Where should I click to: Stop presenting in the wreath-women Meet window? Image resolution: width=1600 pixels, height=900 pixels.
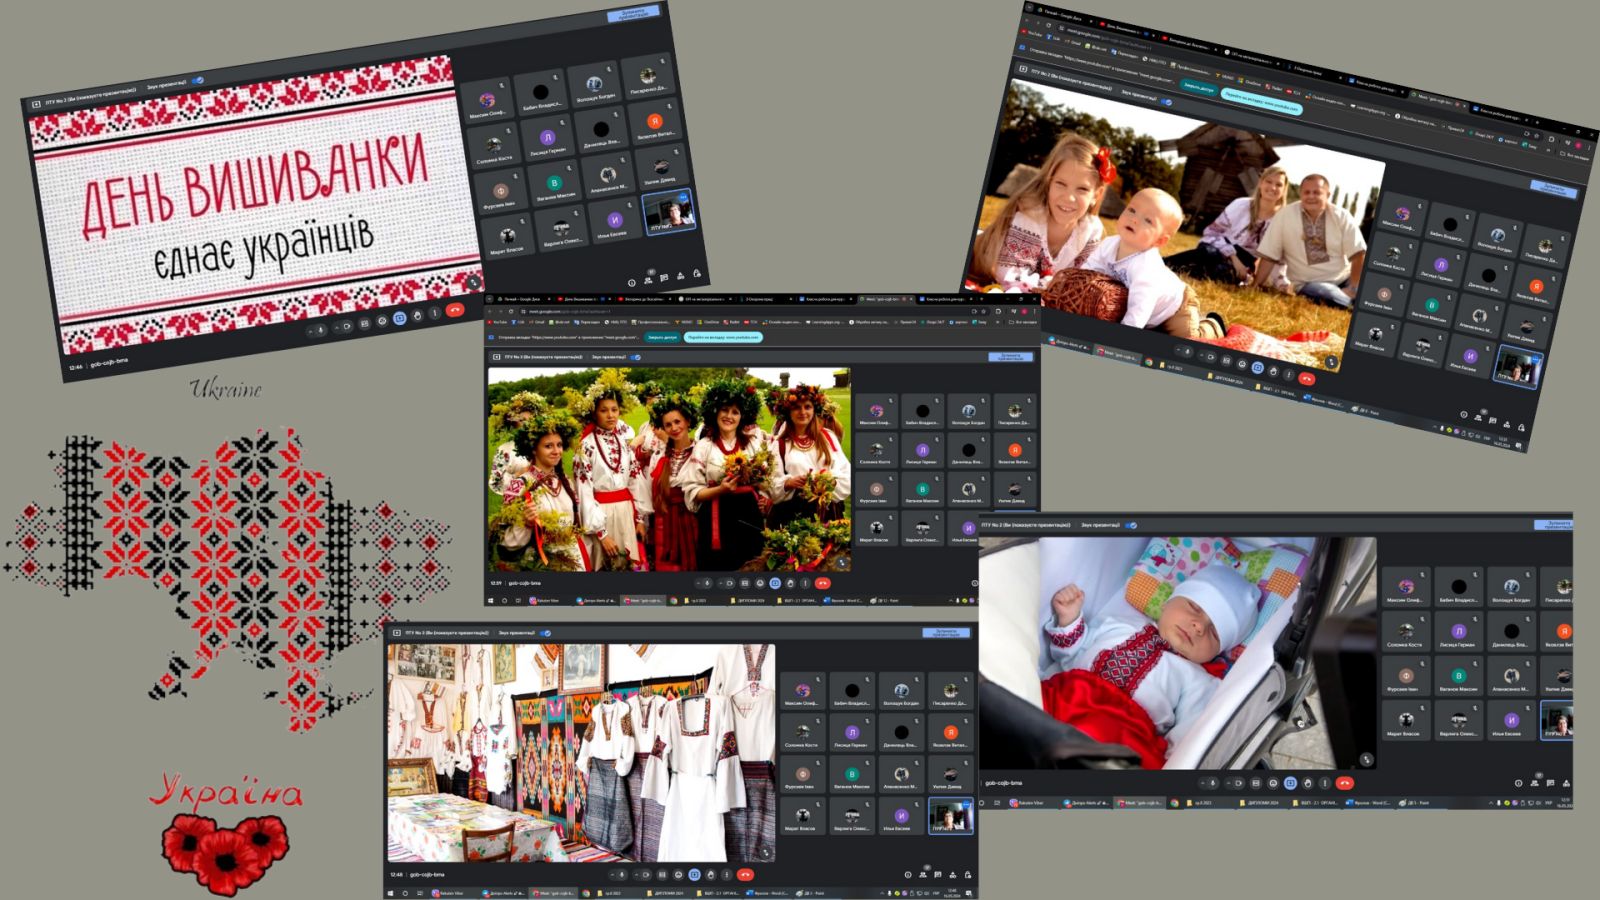1010,357
